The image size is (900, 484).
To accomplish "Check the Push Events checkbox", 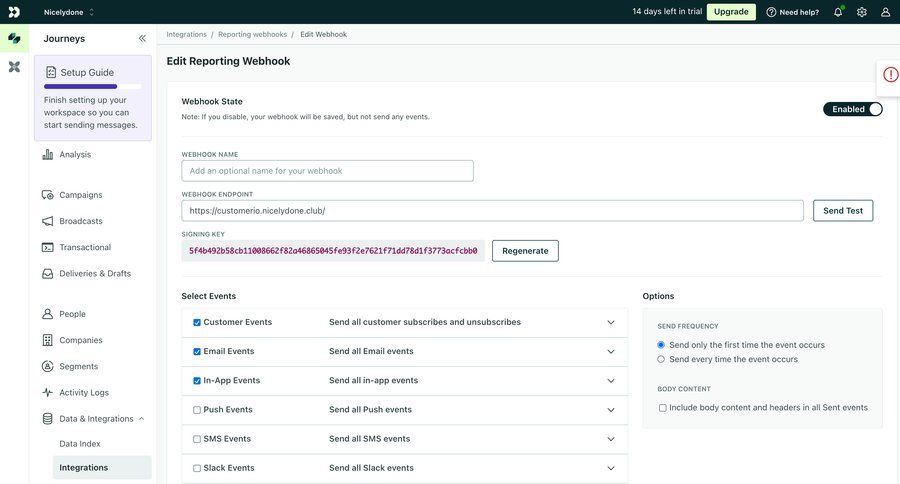I will point(197,410).
